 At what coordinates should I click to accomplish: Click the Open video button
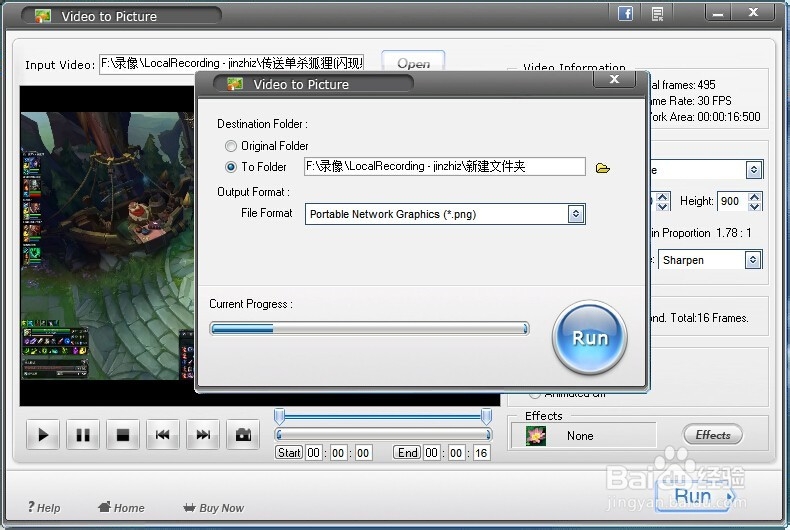[413, 63]
